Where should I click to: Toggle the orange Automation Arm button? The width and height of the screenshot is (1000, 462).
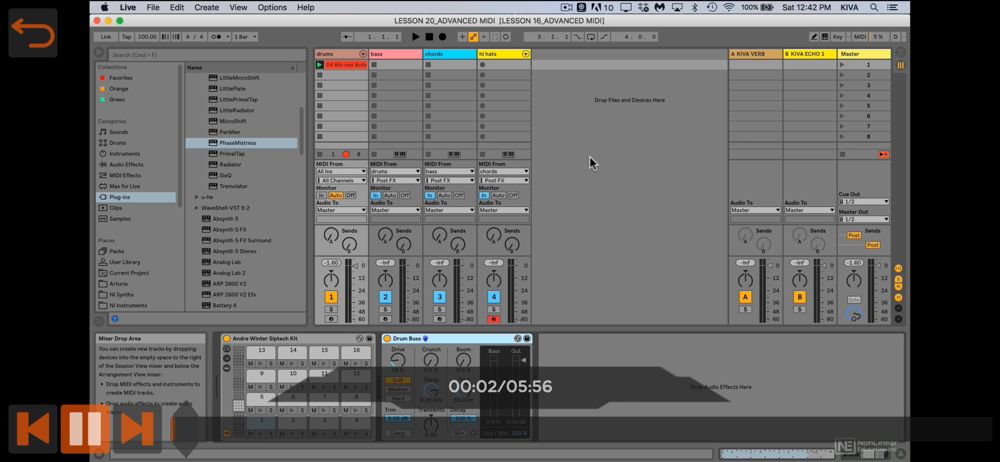pos(473,37)
